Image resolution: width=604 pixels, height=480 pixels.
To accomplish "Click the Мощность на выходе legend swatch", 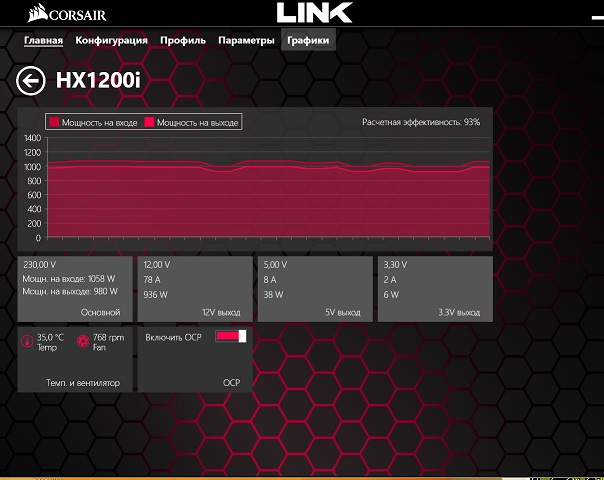I will point(151,122).
